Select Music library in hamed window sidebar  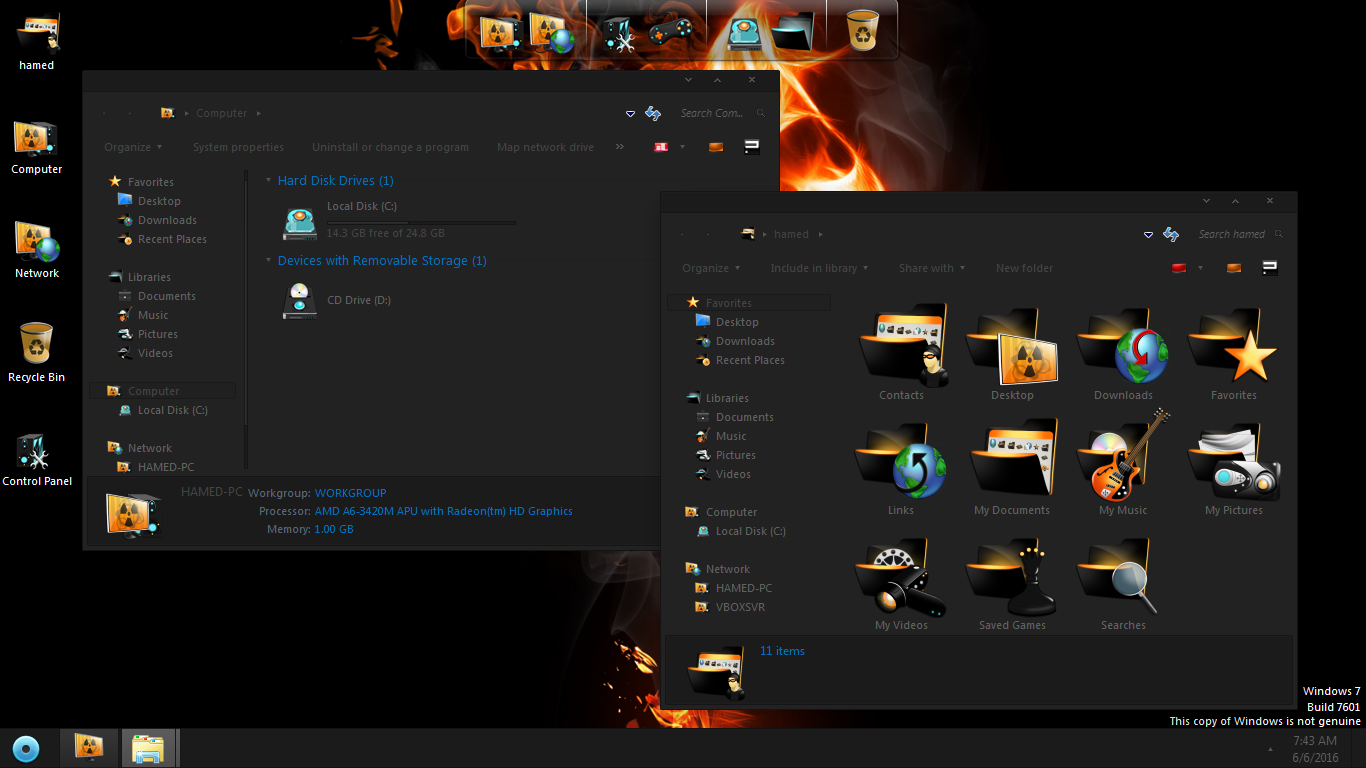click(x=721, y=436)
